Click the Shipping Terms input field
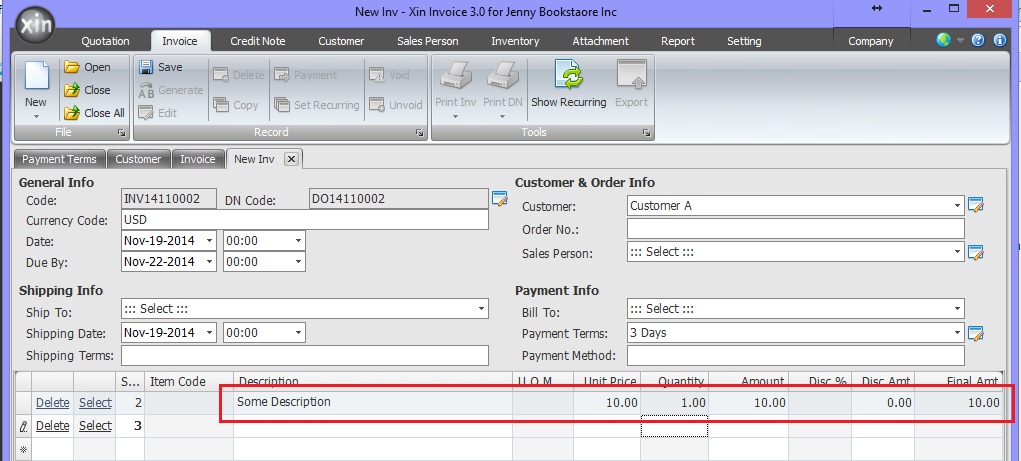The height and width of the screenshot is (461, 1021). coord(305,356)
